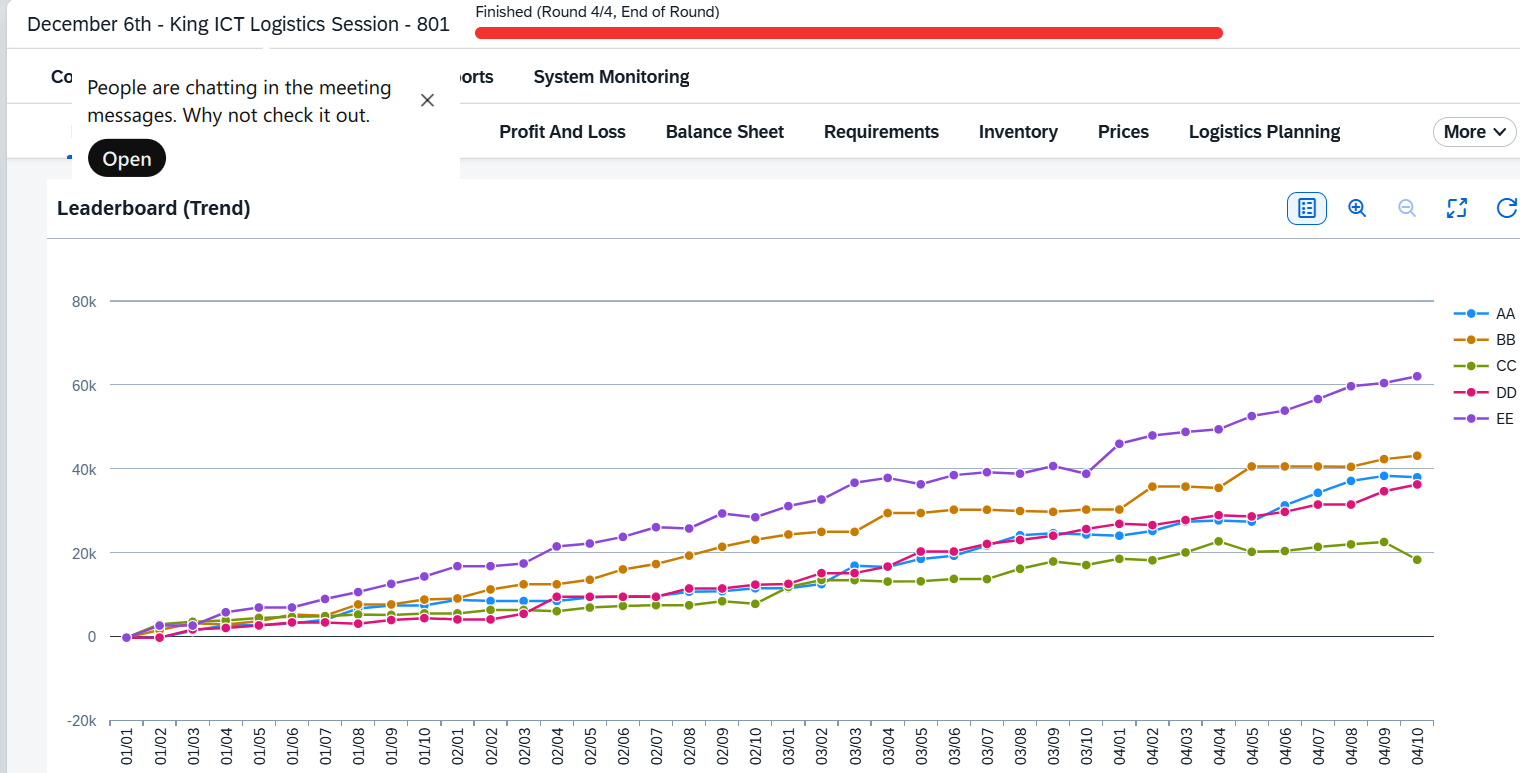
Task: View the Prices tab
Action: click(1123, 132)
